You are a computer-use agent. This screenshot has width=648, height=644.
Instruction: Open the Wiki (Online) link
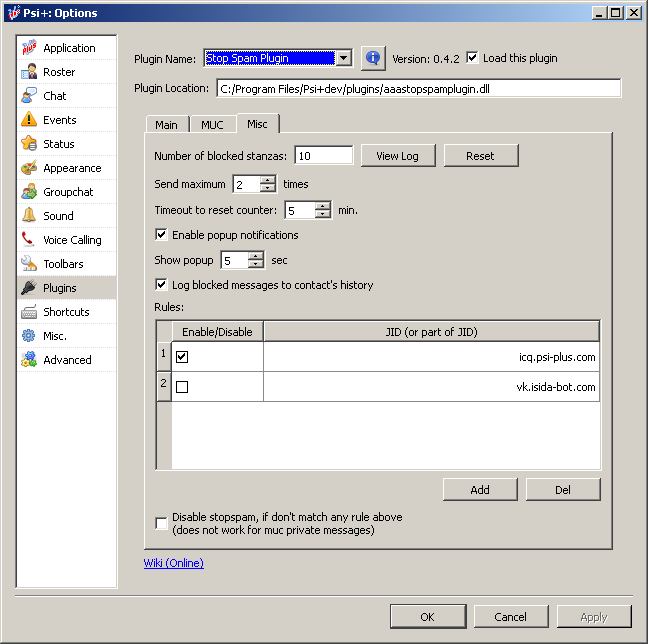(x=174, y=563)
